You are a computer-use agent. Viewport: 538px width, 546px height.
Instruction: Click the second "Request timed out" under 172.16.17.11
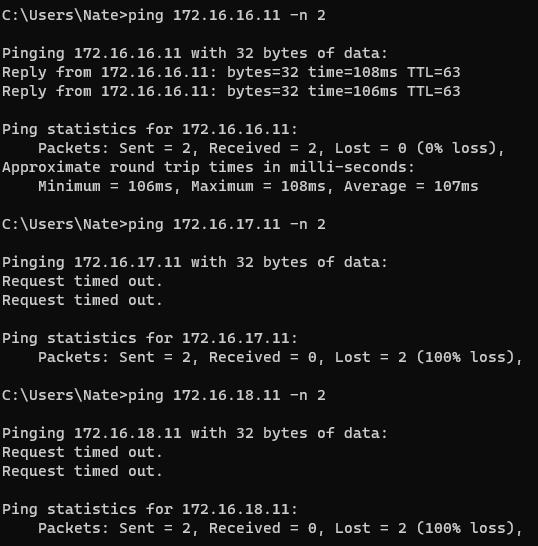(x=83, y=301)
